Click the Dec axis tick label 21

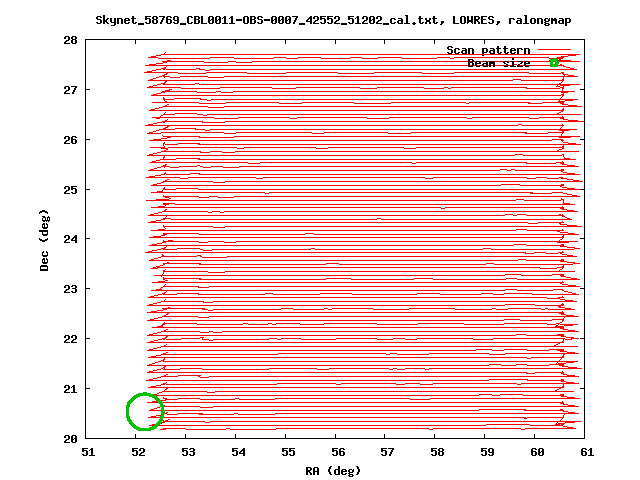(70, 389)
